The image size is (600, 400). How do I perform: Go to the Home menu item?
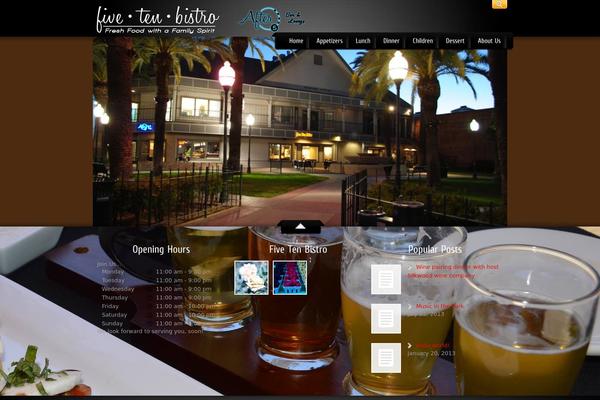[x=296, y=41]
